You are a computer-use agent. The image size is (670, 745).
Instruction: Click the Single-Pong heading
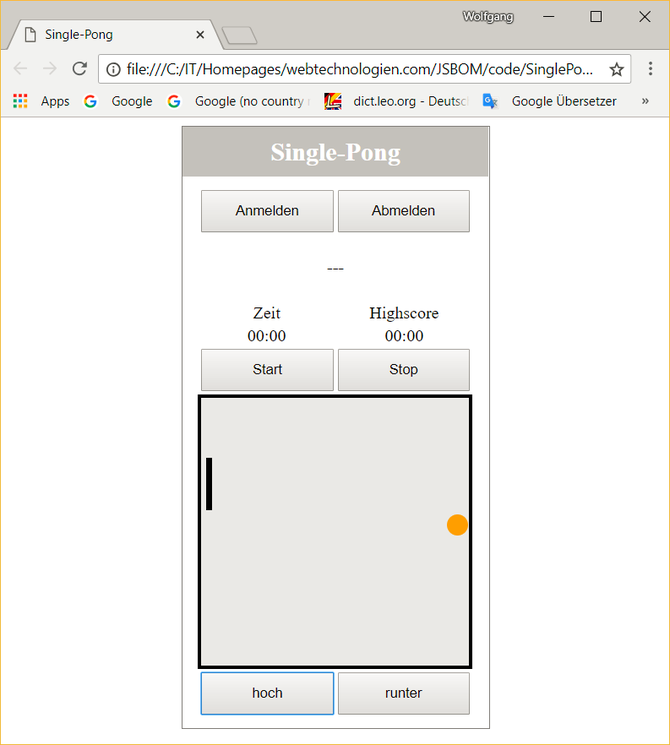tap(335, 153)
